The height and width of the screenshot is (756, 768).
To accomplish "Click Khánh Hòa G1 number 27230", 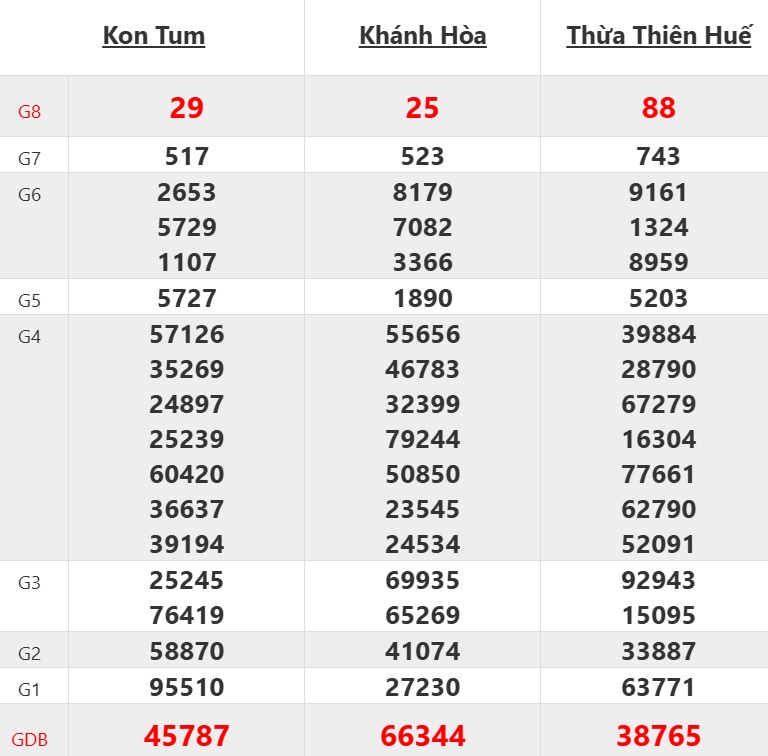I will tap(422, 687).
